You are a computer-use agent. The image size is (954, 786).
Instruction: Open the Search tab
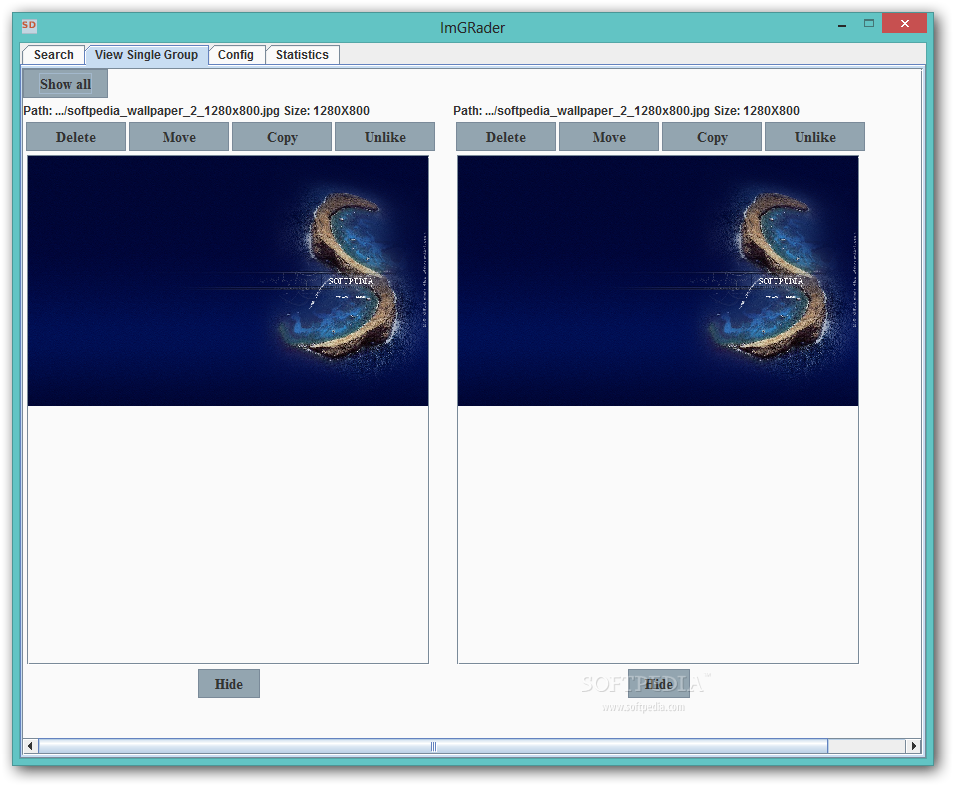(54, 55)
